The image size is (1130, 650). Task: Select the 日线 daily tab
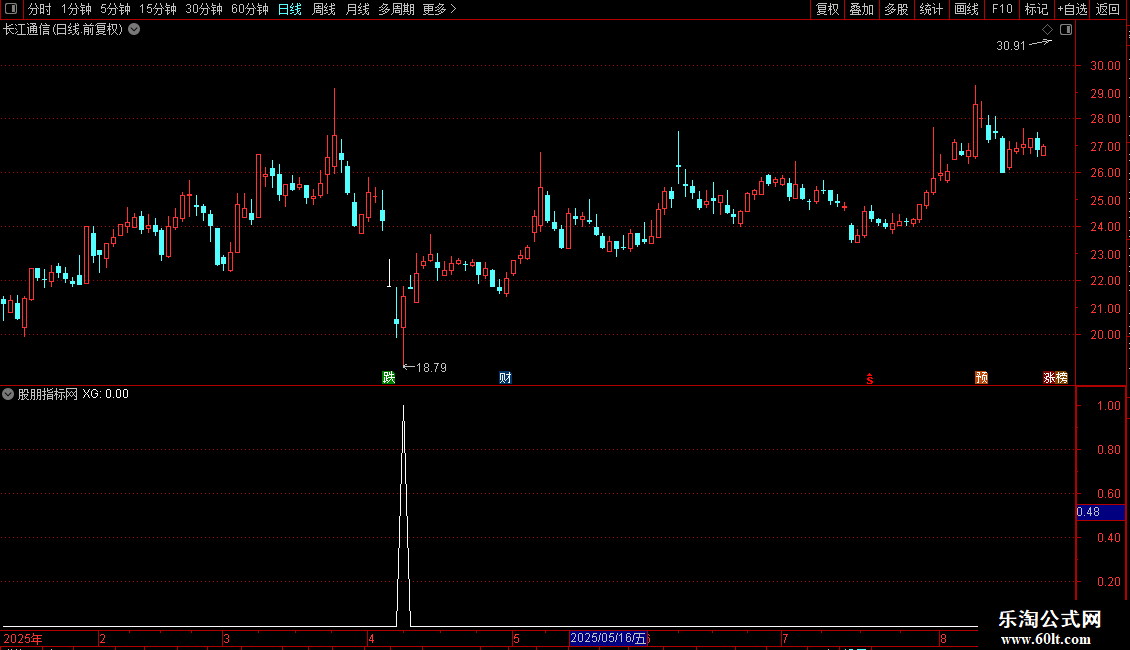pyautogui.click(x=290, y=9)
